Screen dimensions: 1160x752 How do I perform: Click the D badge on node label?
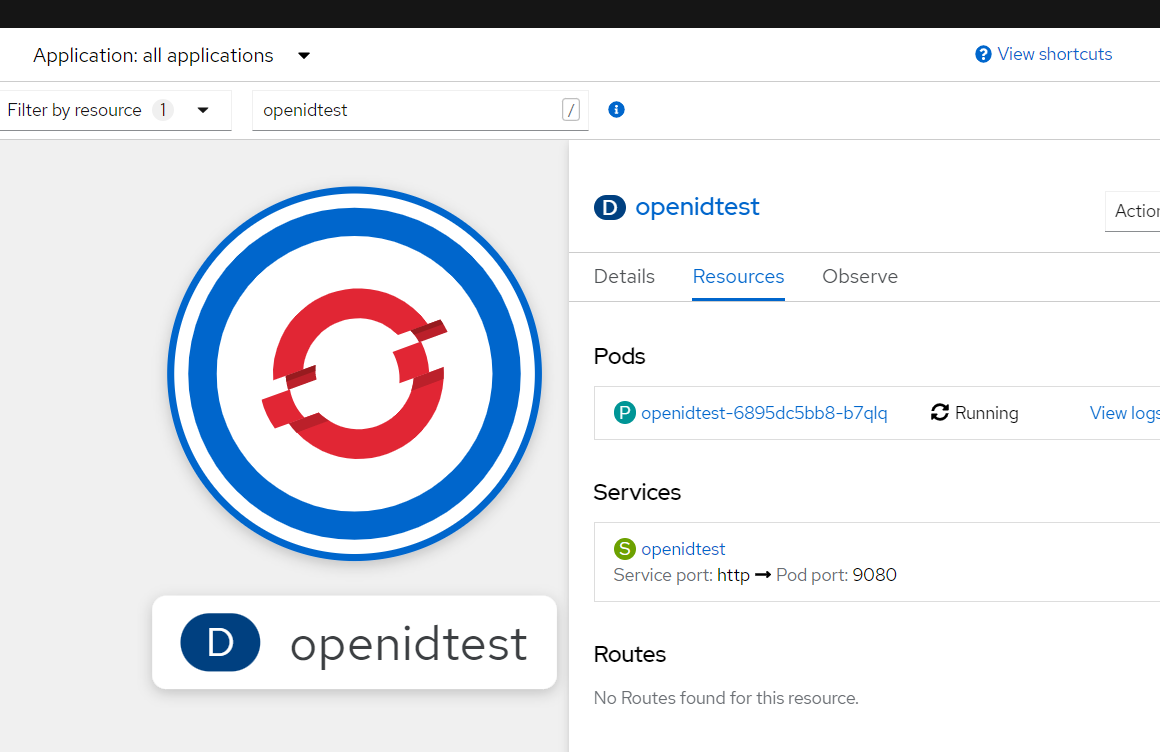pos(220,643)
